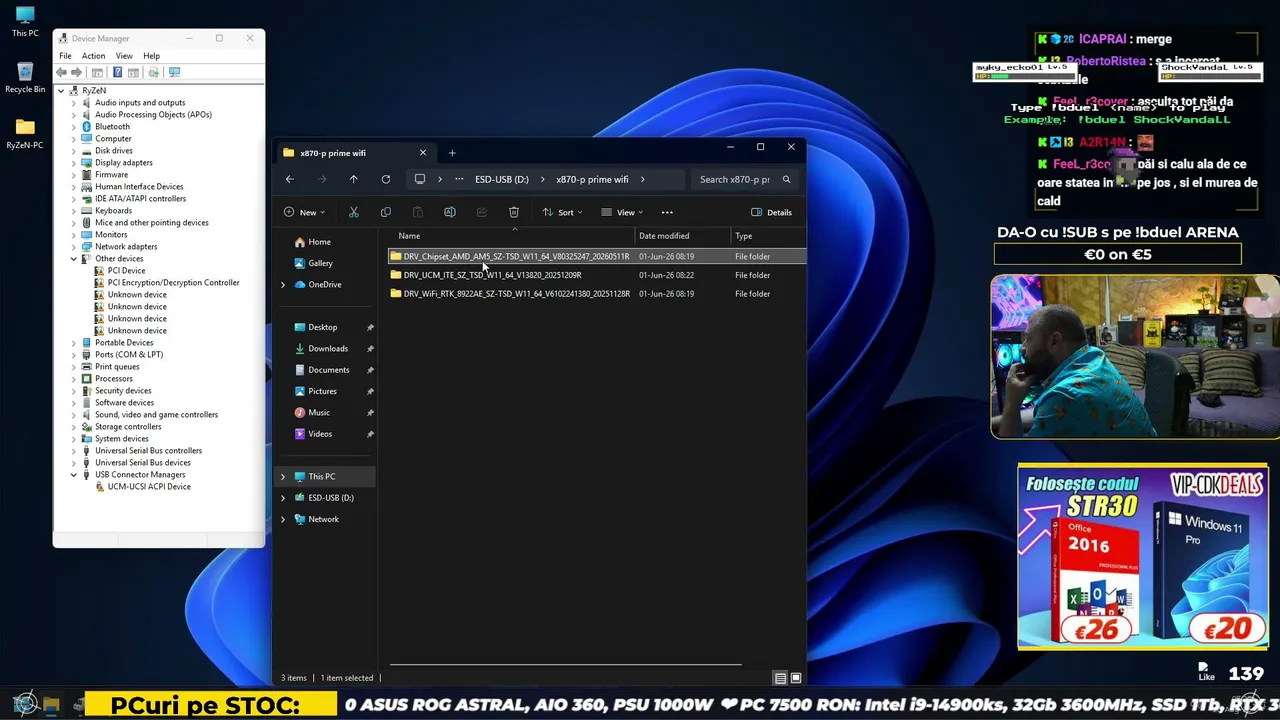Sort files by the Type column header
Viewport: 1280px width, 720px height.
[744, 236]
